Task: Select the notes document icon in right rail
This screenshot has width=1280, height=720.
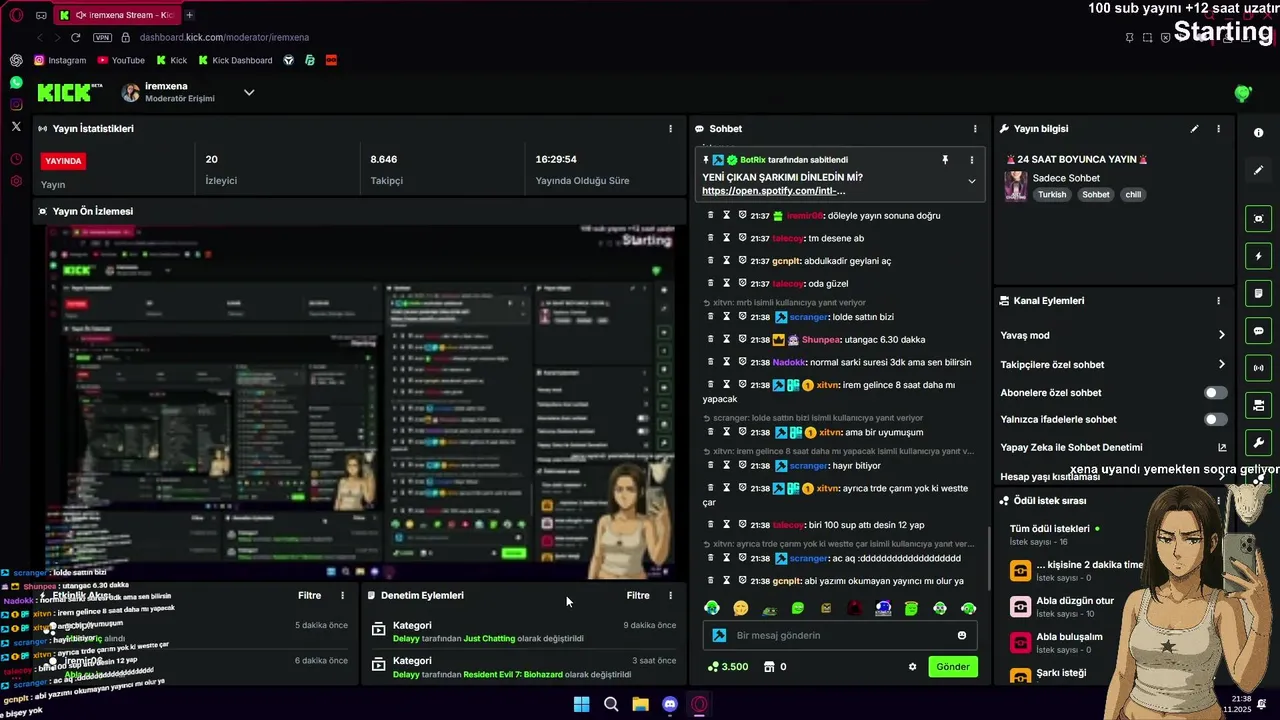Action: pyautogui.click(x=1258, y=293)
